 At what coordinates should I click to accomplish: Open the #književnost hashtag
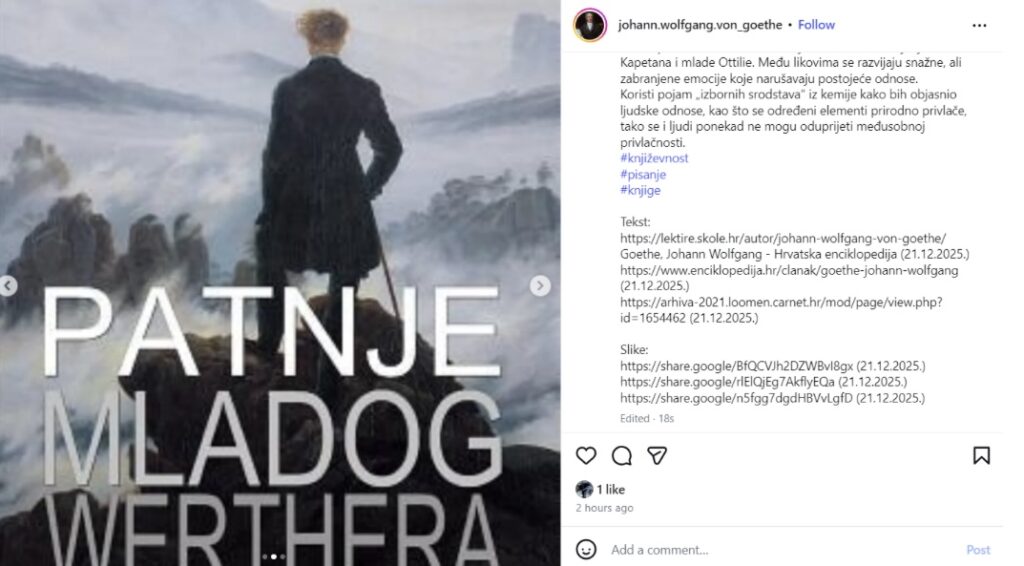[x=654, y=158]
